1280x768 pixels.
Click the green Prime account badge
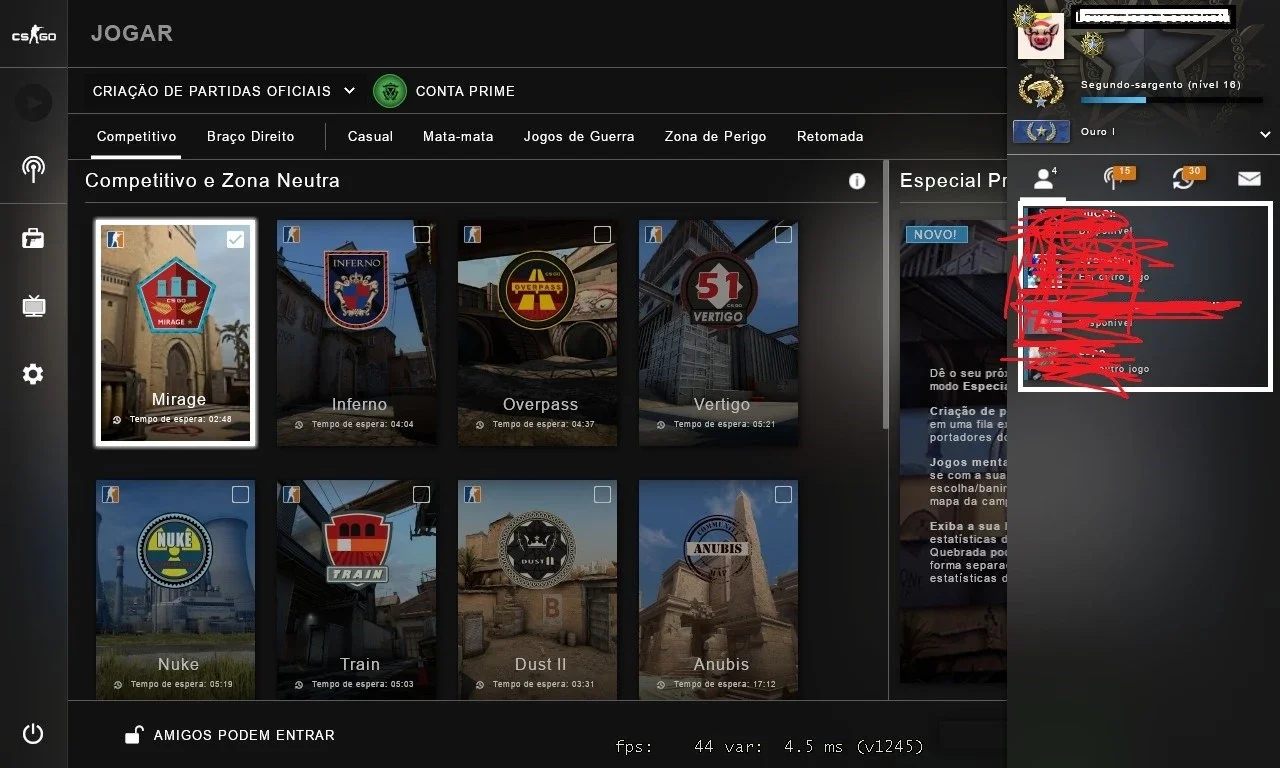point(390,91)
